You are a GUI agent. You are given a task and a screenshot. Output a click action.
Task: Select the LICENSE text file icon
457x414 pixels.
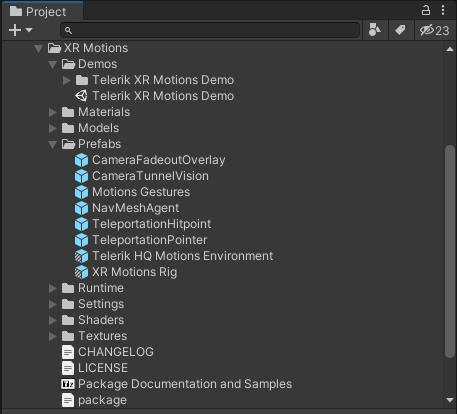pos(68,368)
